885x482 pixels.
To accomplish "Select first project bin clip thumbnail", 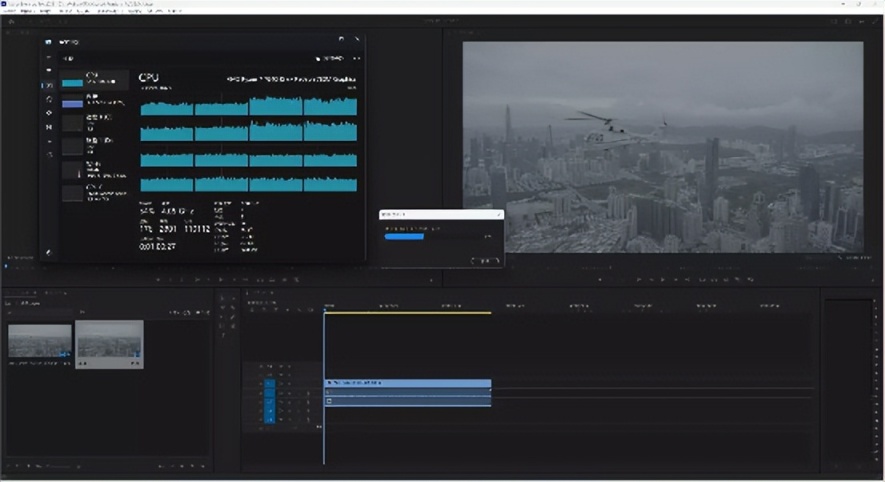I will [40, 341].
